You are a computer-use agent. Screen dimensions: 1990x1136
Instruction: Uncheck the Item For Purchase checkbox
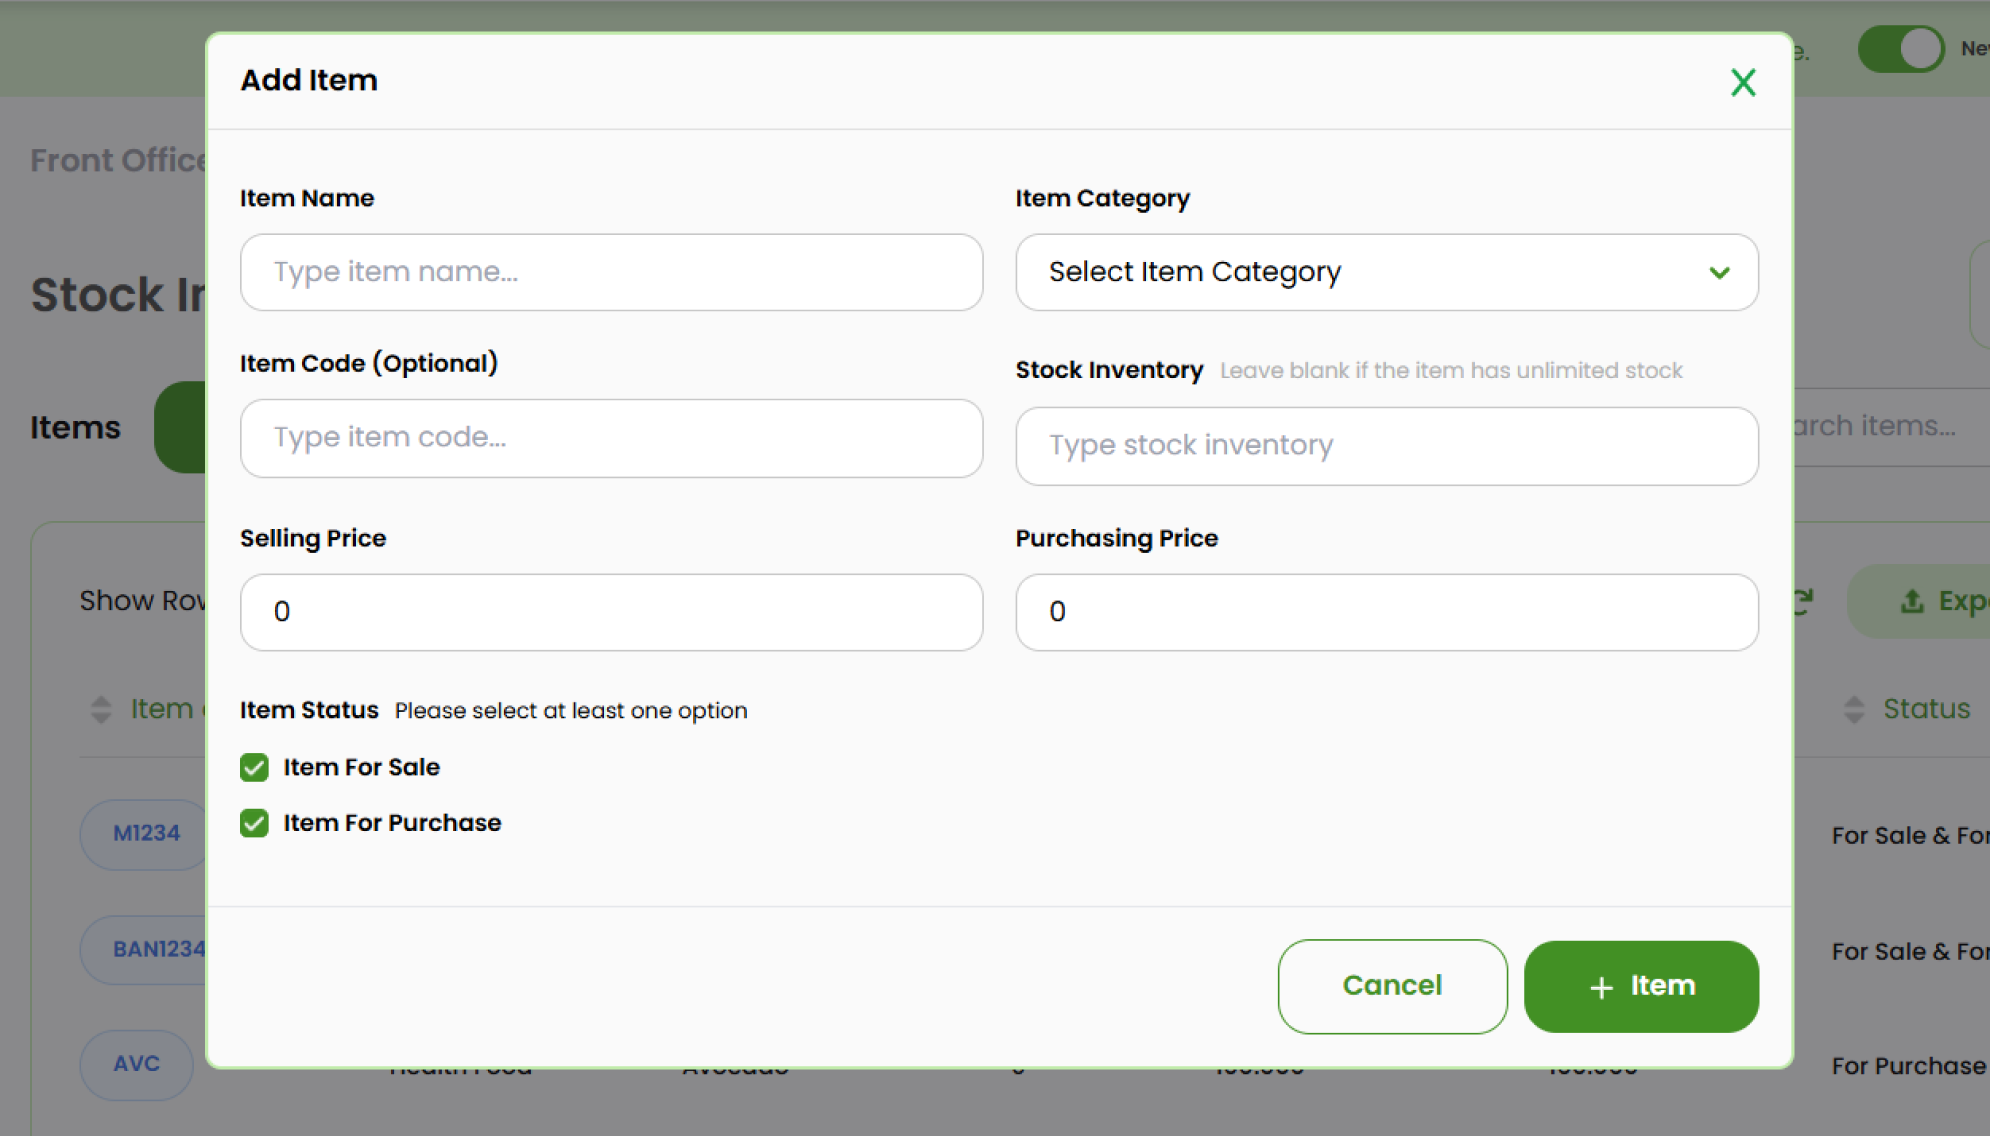pyautogui.click(x=254, y=823)
